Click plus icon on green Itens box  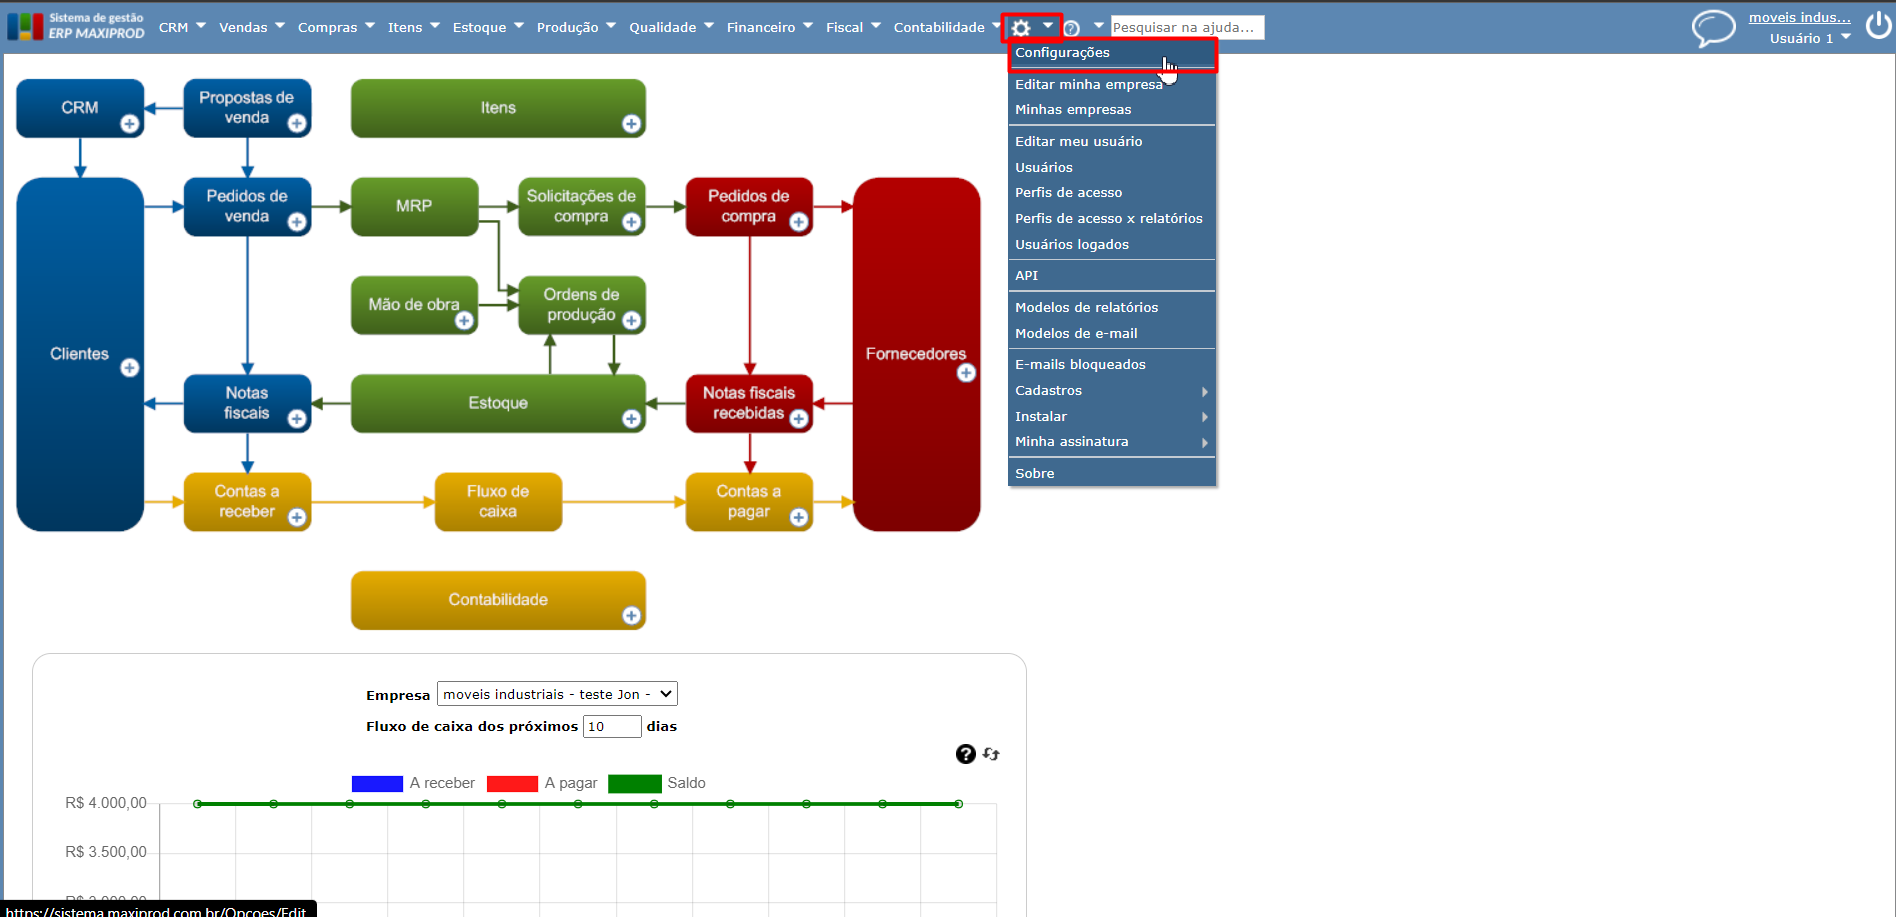pyautogui.click(x=632, y=124)
